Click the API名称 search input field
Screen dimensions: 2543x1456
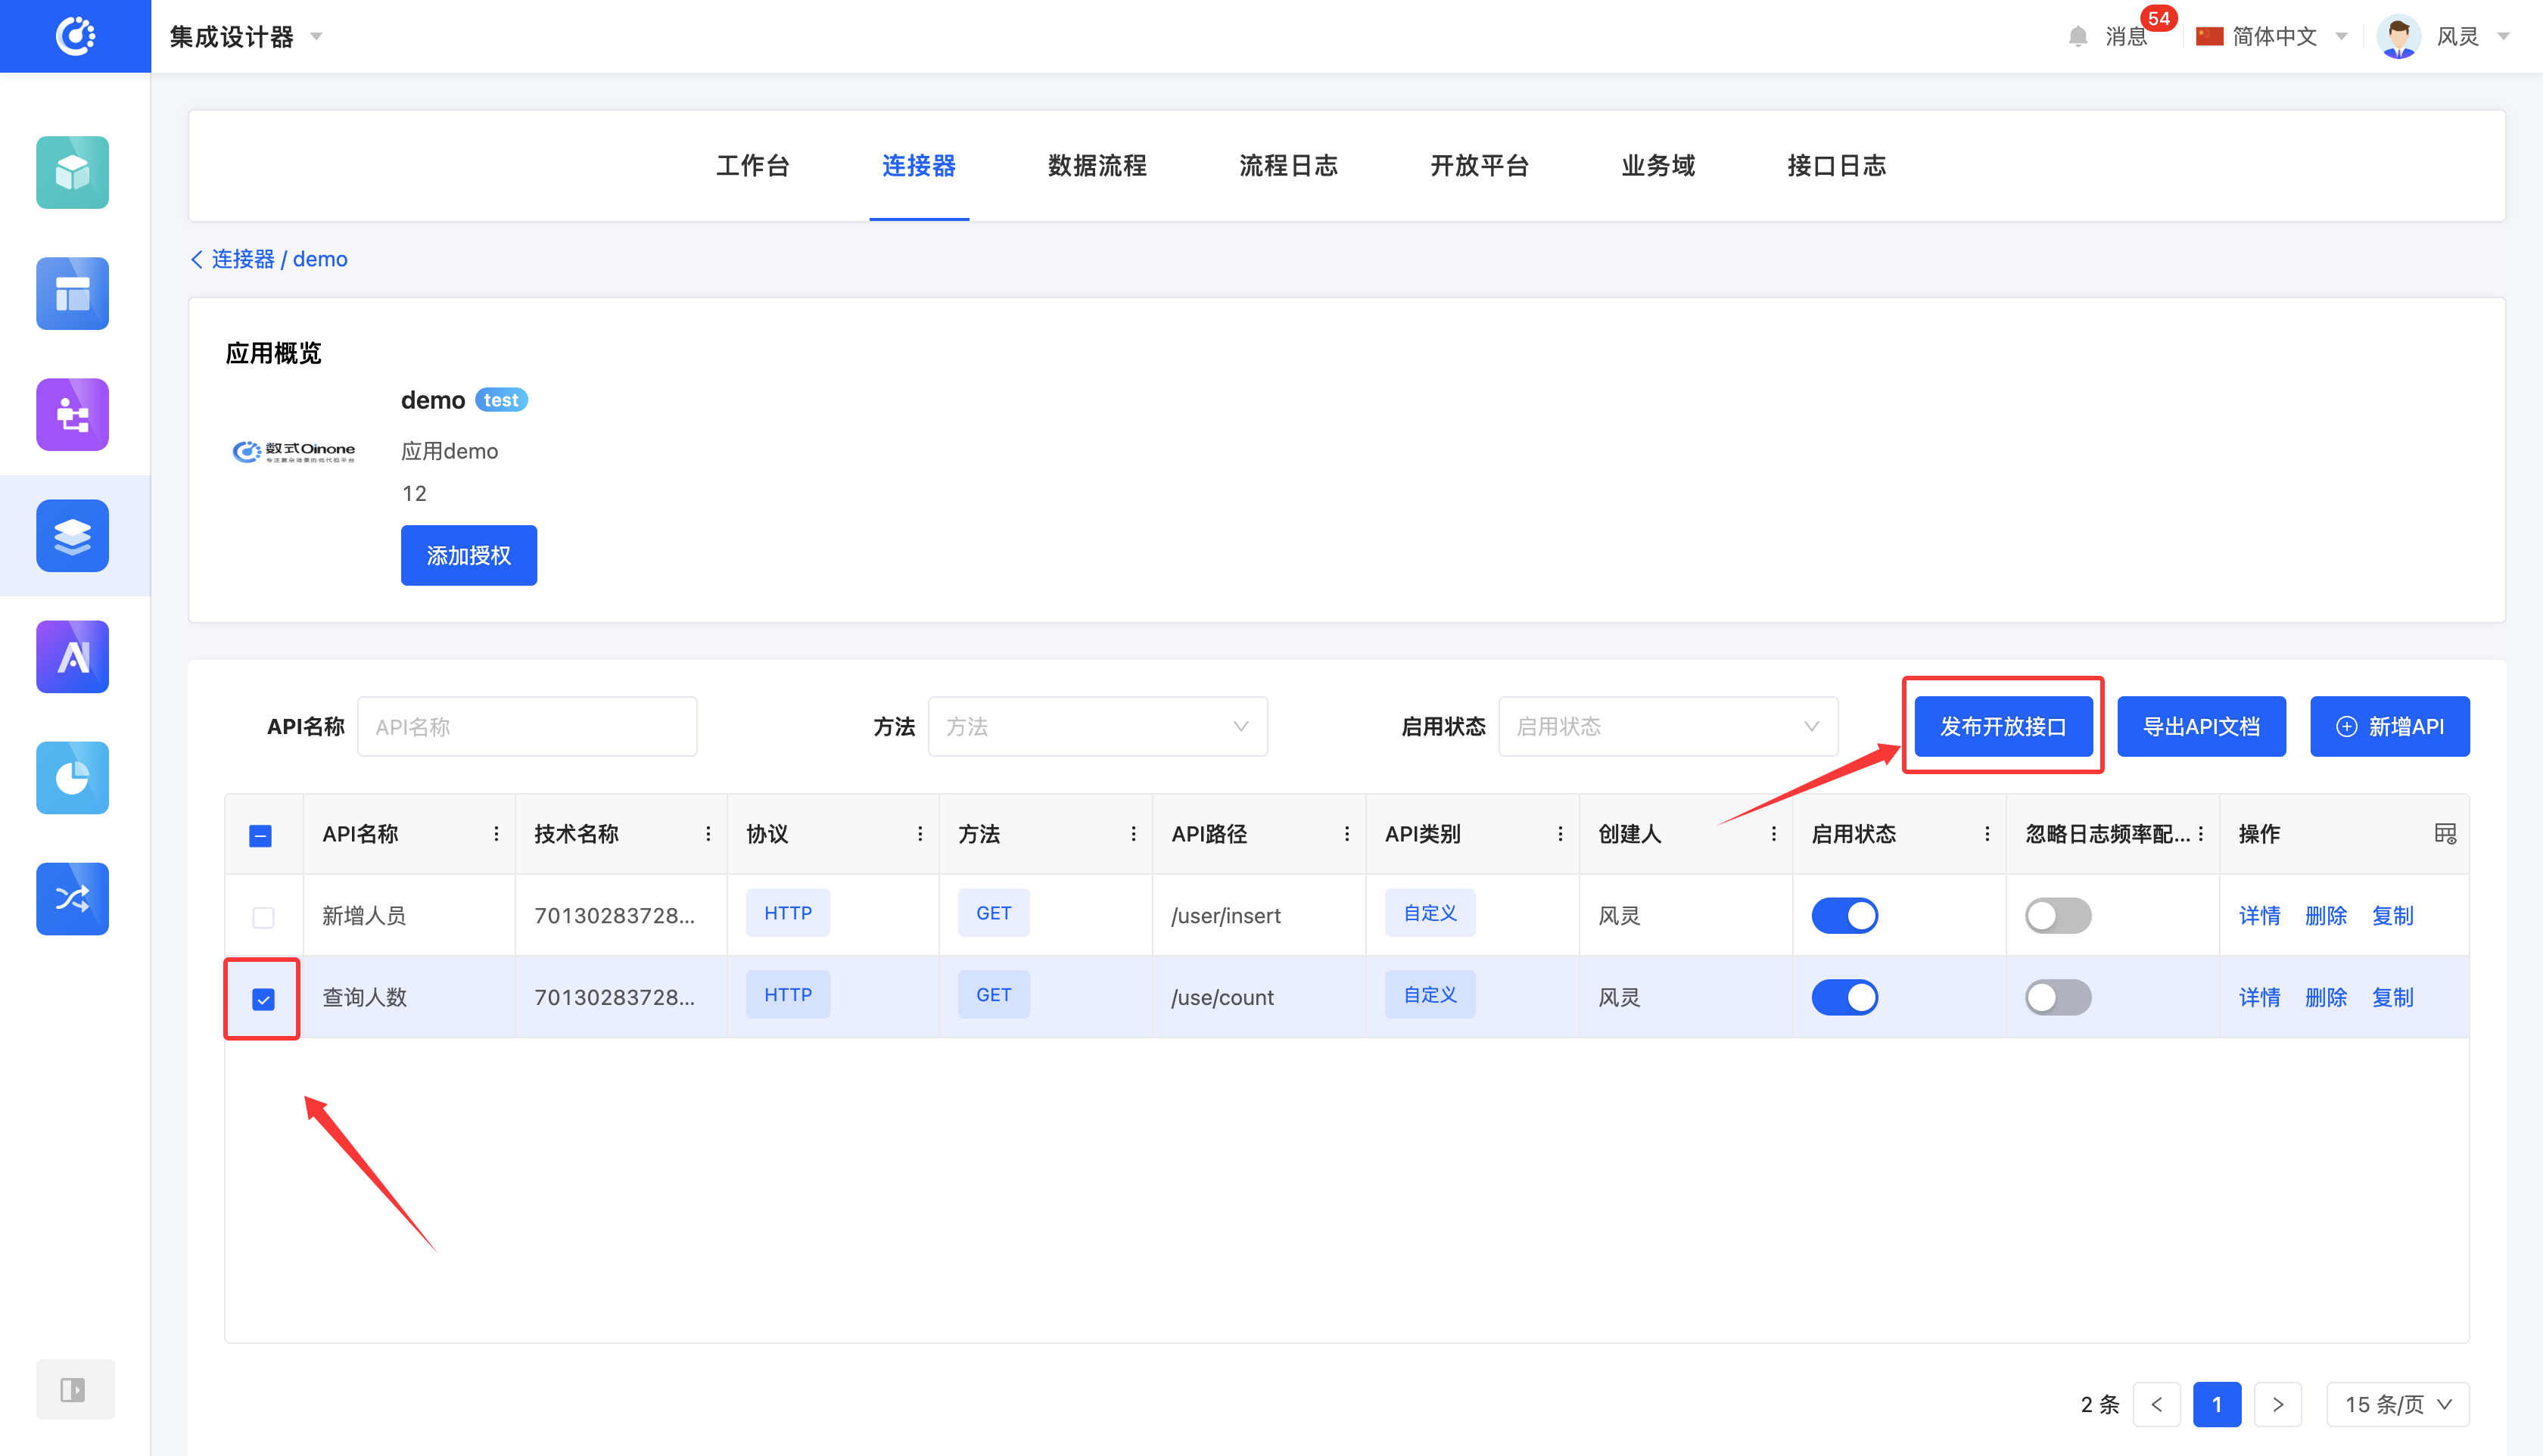point(527,726)
